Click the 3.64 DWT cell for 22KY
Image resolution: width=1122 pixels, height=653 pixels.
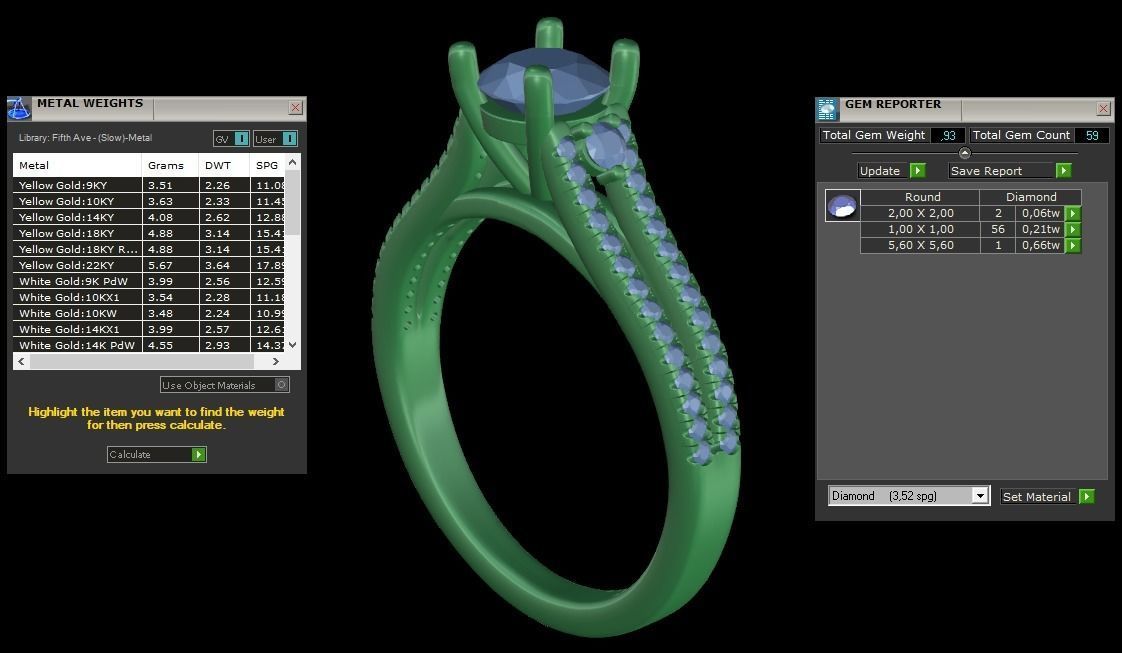[x=225, y=265]
